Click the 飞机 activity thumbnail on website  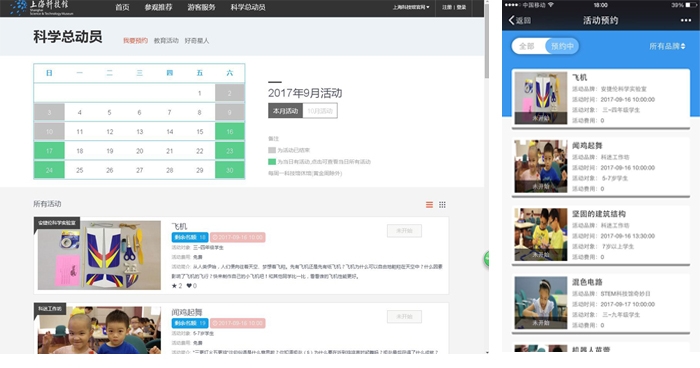pyautogui.click(x=99, y=255)
